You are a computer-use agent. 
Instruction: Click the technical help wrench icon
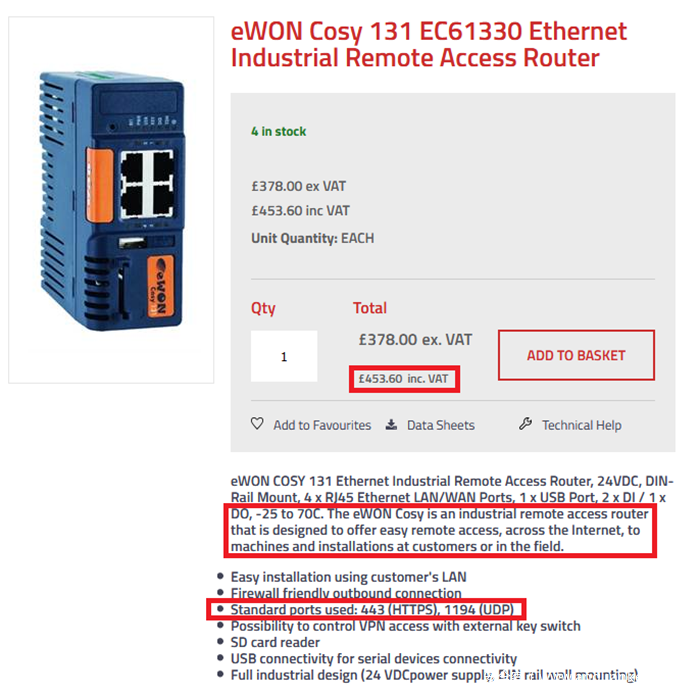click(x=525, y=424)
